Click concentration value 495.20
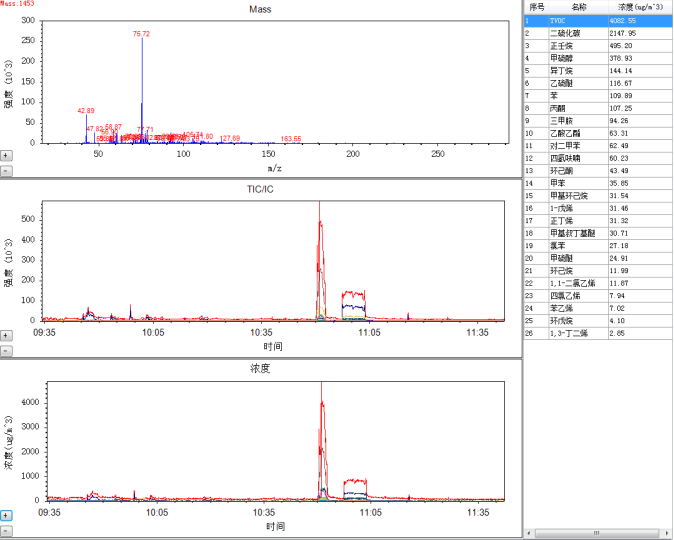The image size is (674, 540). point(621,46)
